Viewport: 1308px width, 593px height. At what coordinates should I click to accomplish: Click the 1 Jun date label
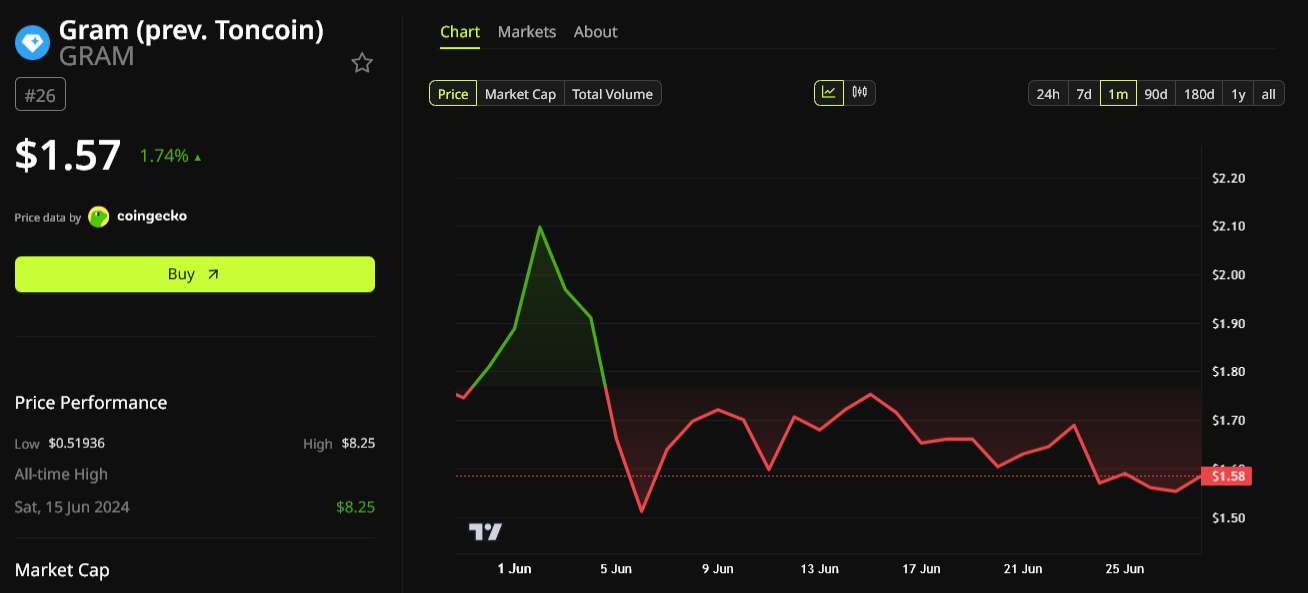[514, 569]
